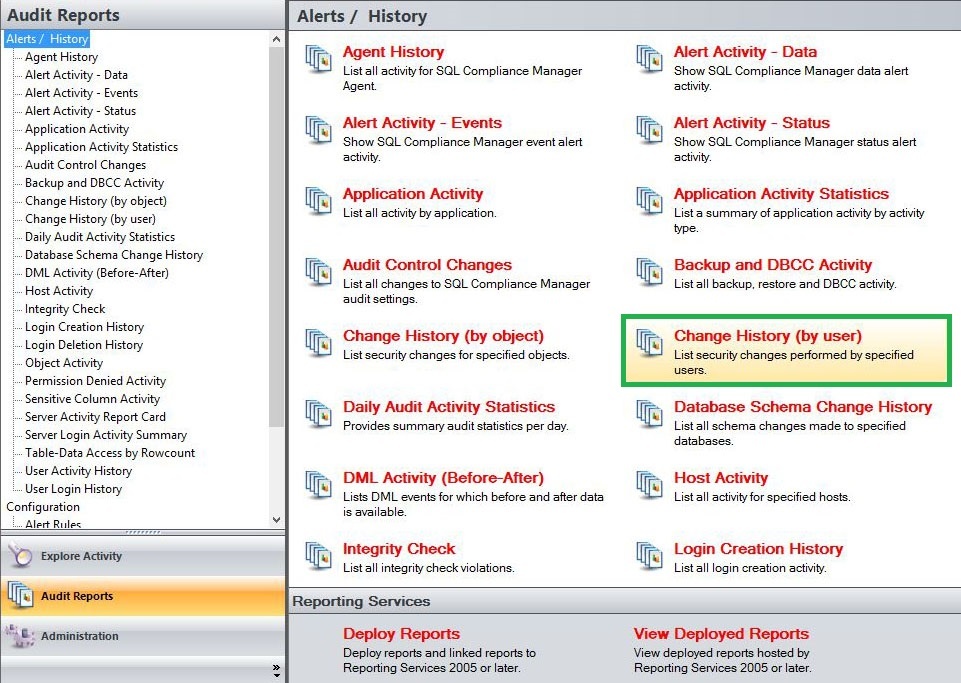The width and height of the screenshot is (961, 683).
Task: Select Object Activity in the tree
Action: 64,363
